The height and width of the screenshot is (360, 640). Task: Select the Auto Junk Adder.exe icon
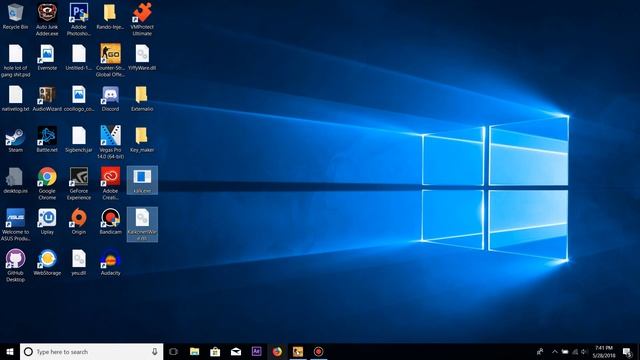point(47,19)
